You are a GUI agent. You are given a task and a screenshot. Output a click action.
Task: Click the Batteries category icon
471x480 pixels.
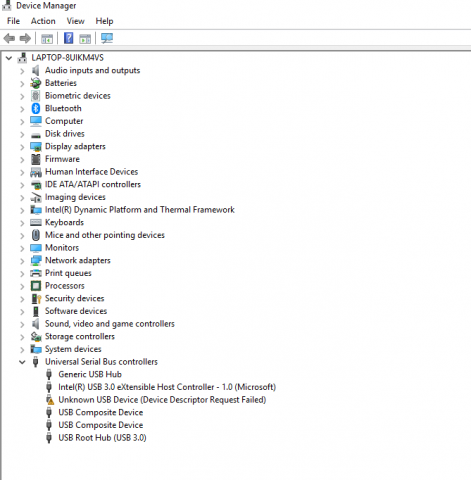tap(36, 83)
